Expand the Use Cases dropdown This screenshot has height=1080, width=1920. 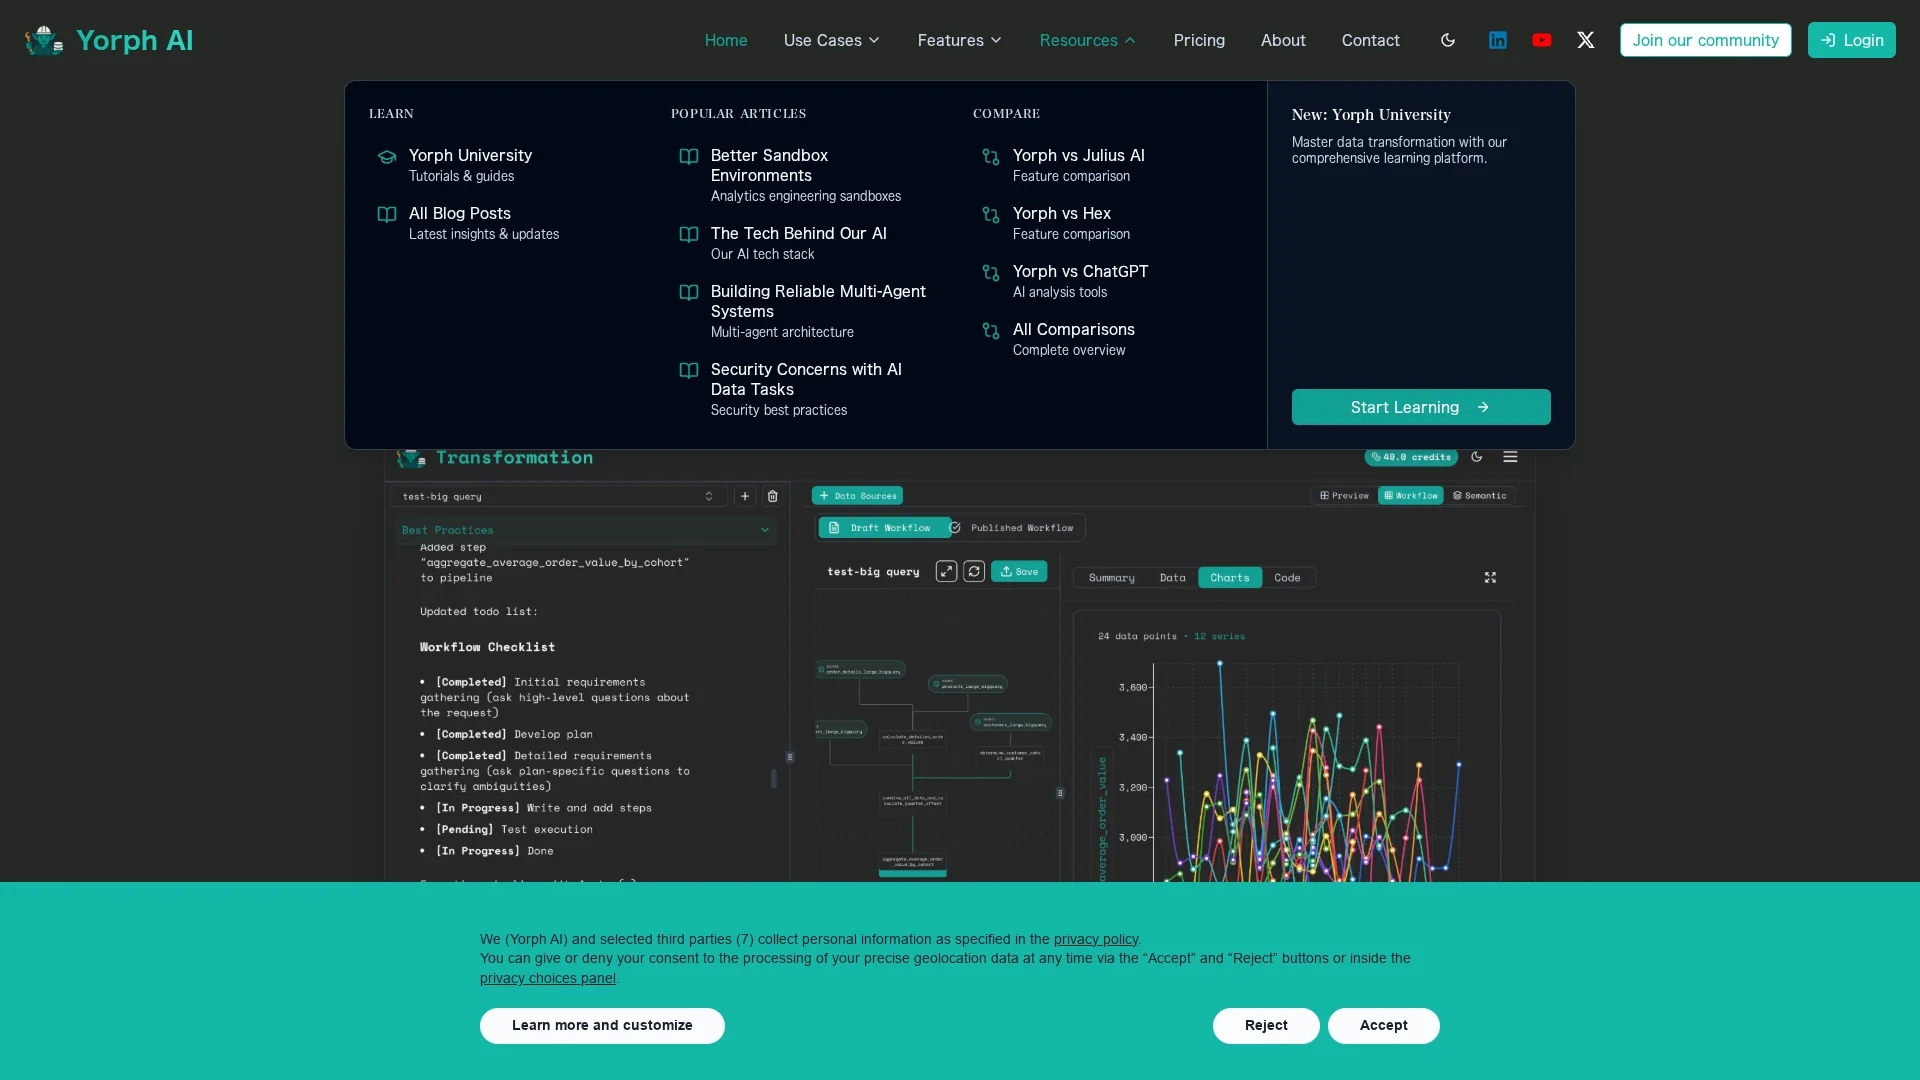[832, 40]
